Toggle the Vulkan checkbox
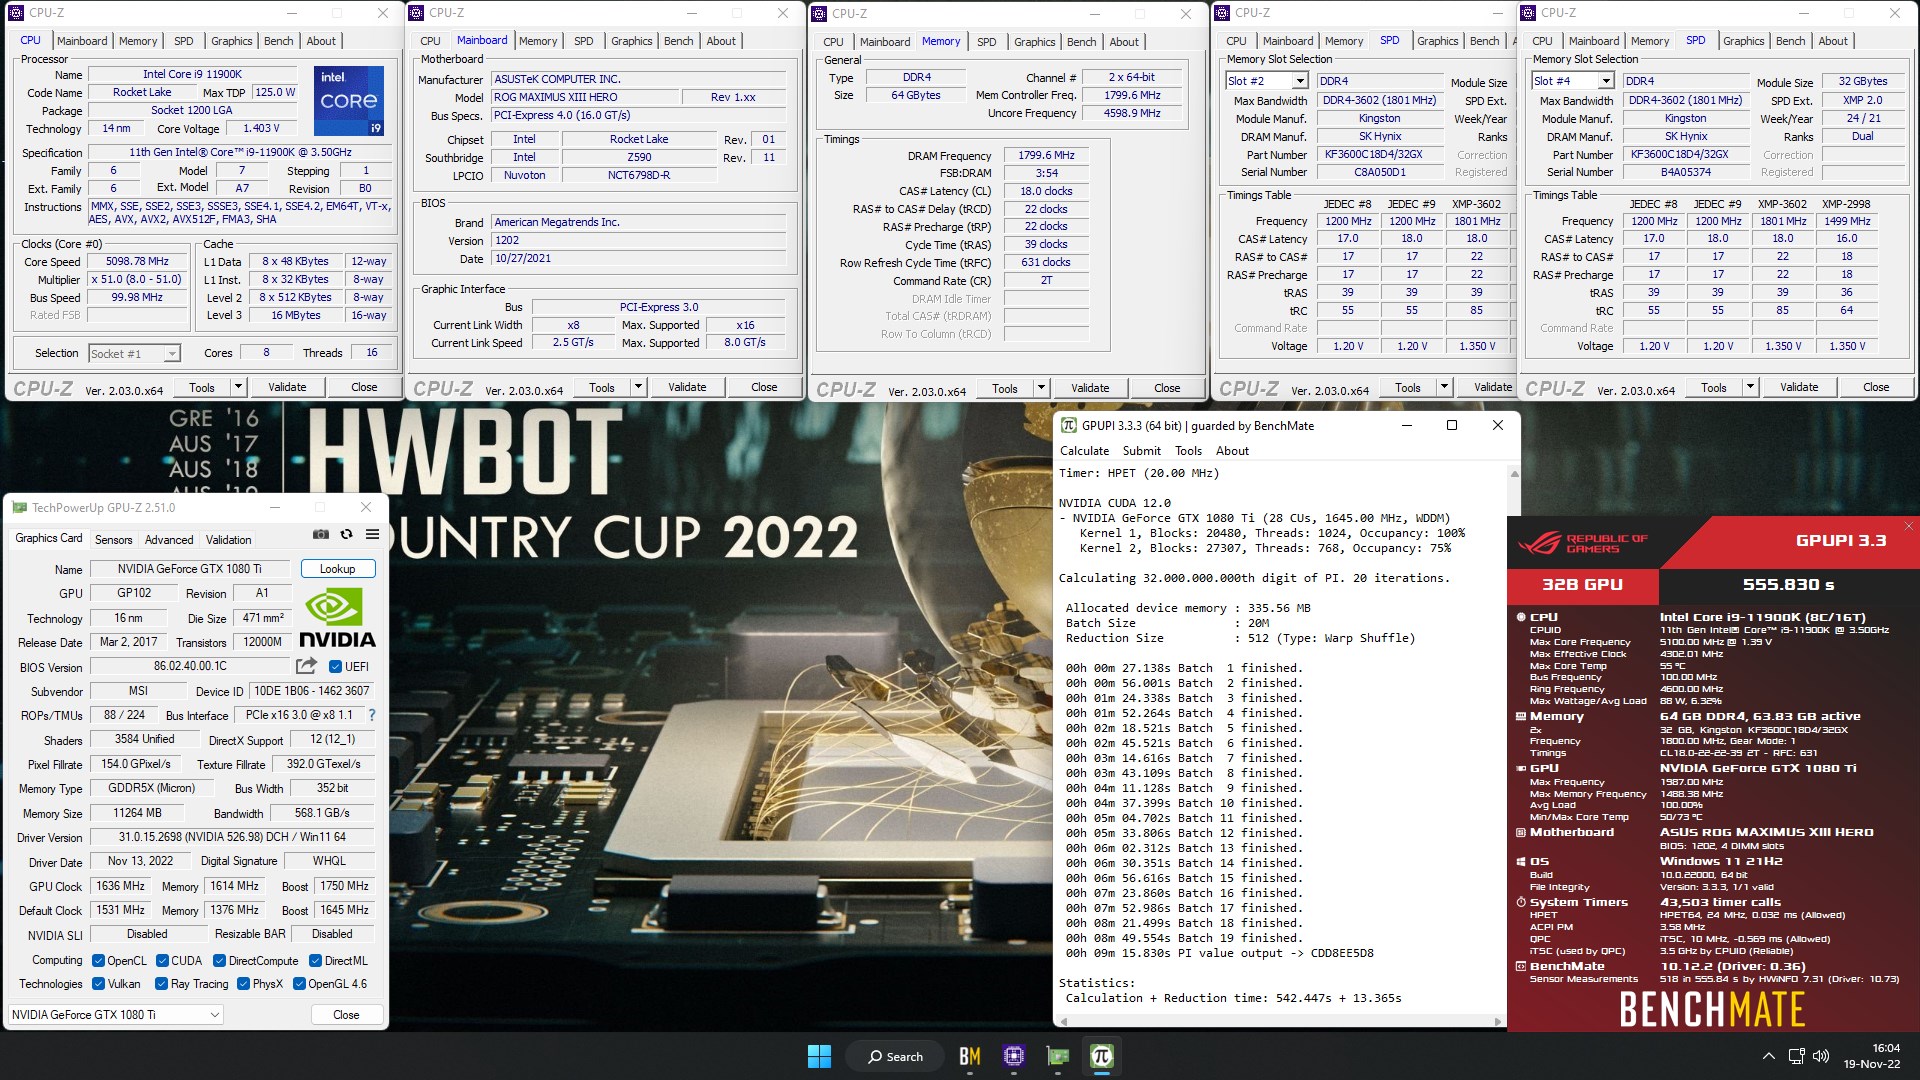The width and height of the screenshot is (1920, 1080). click(x=98, y=984)
